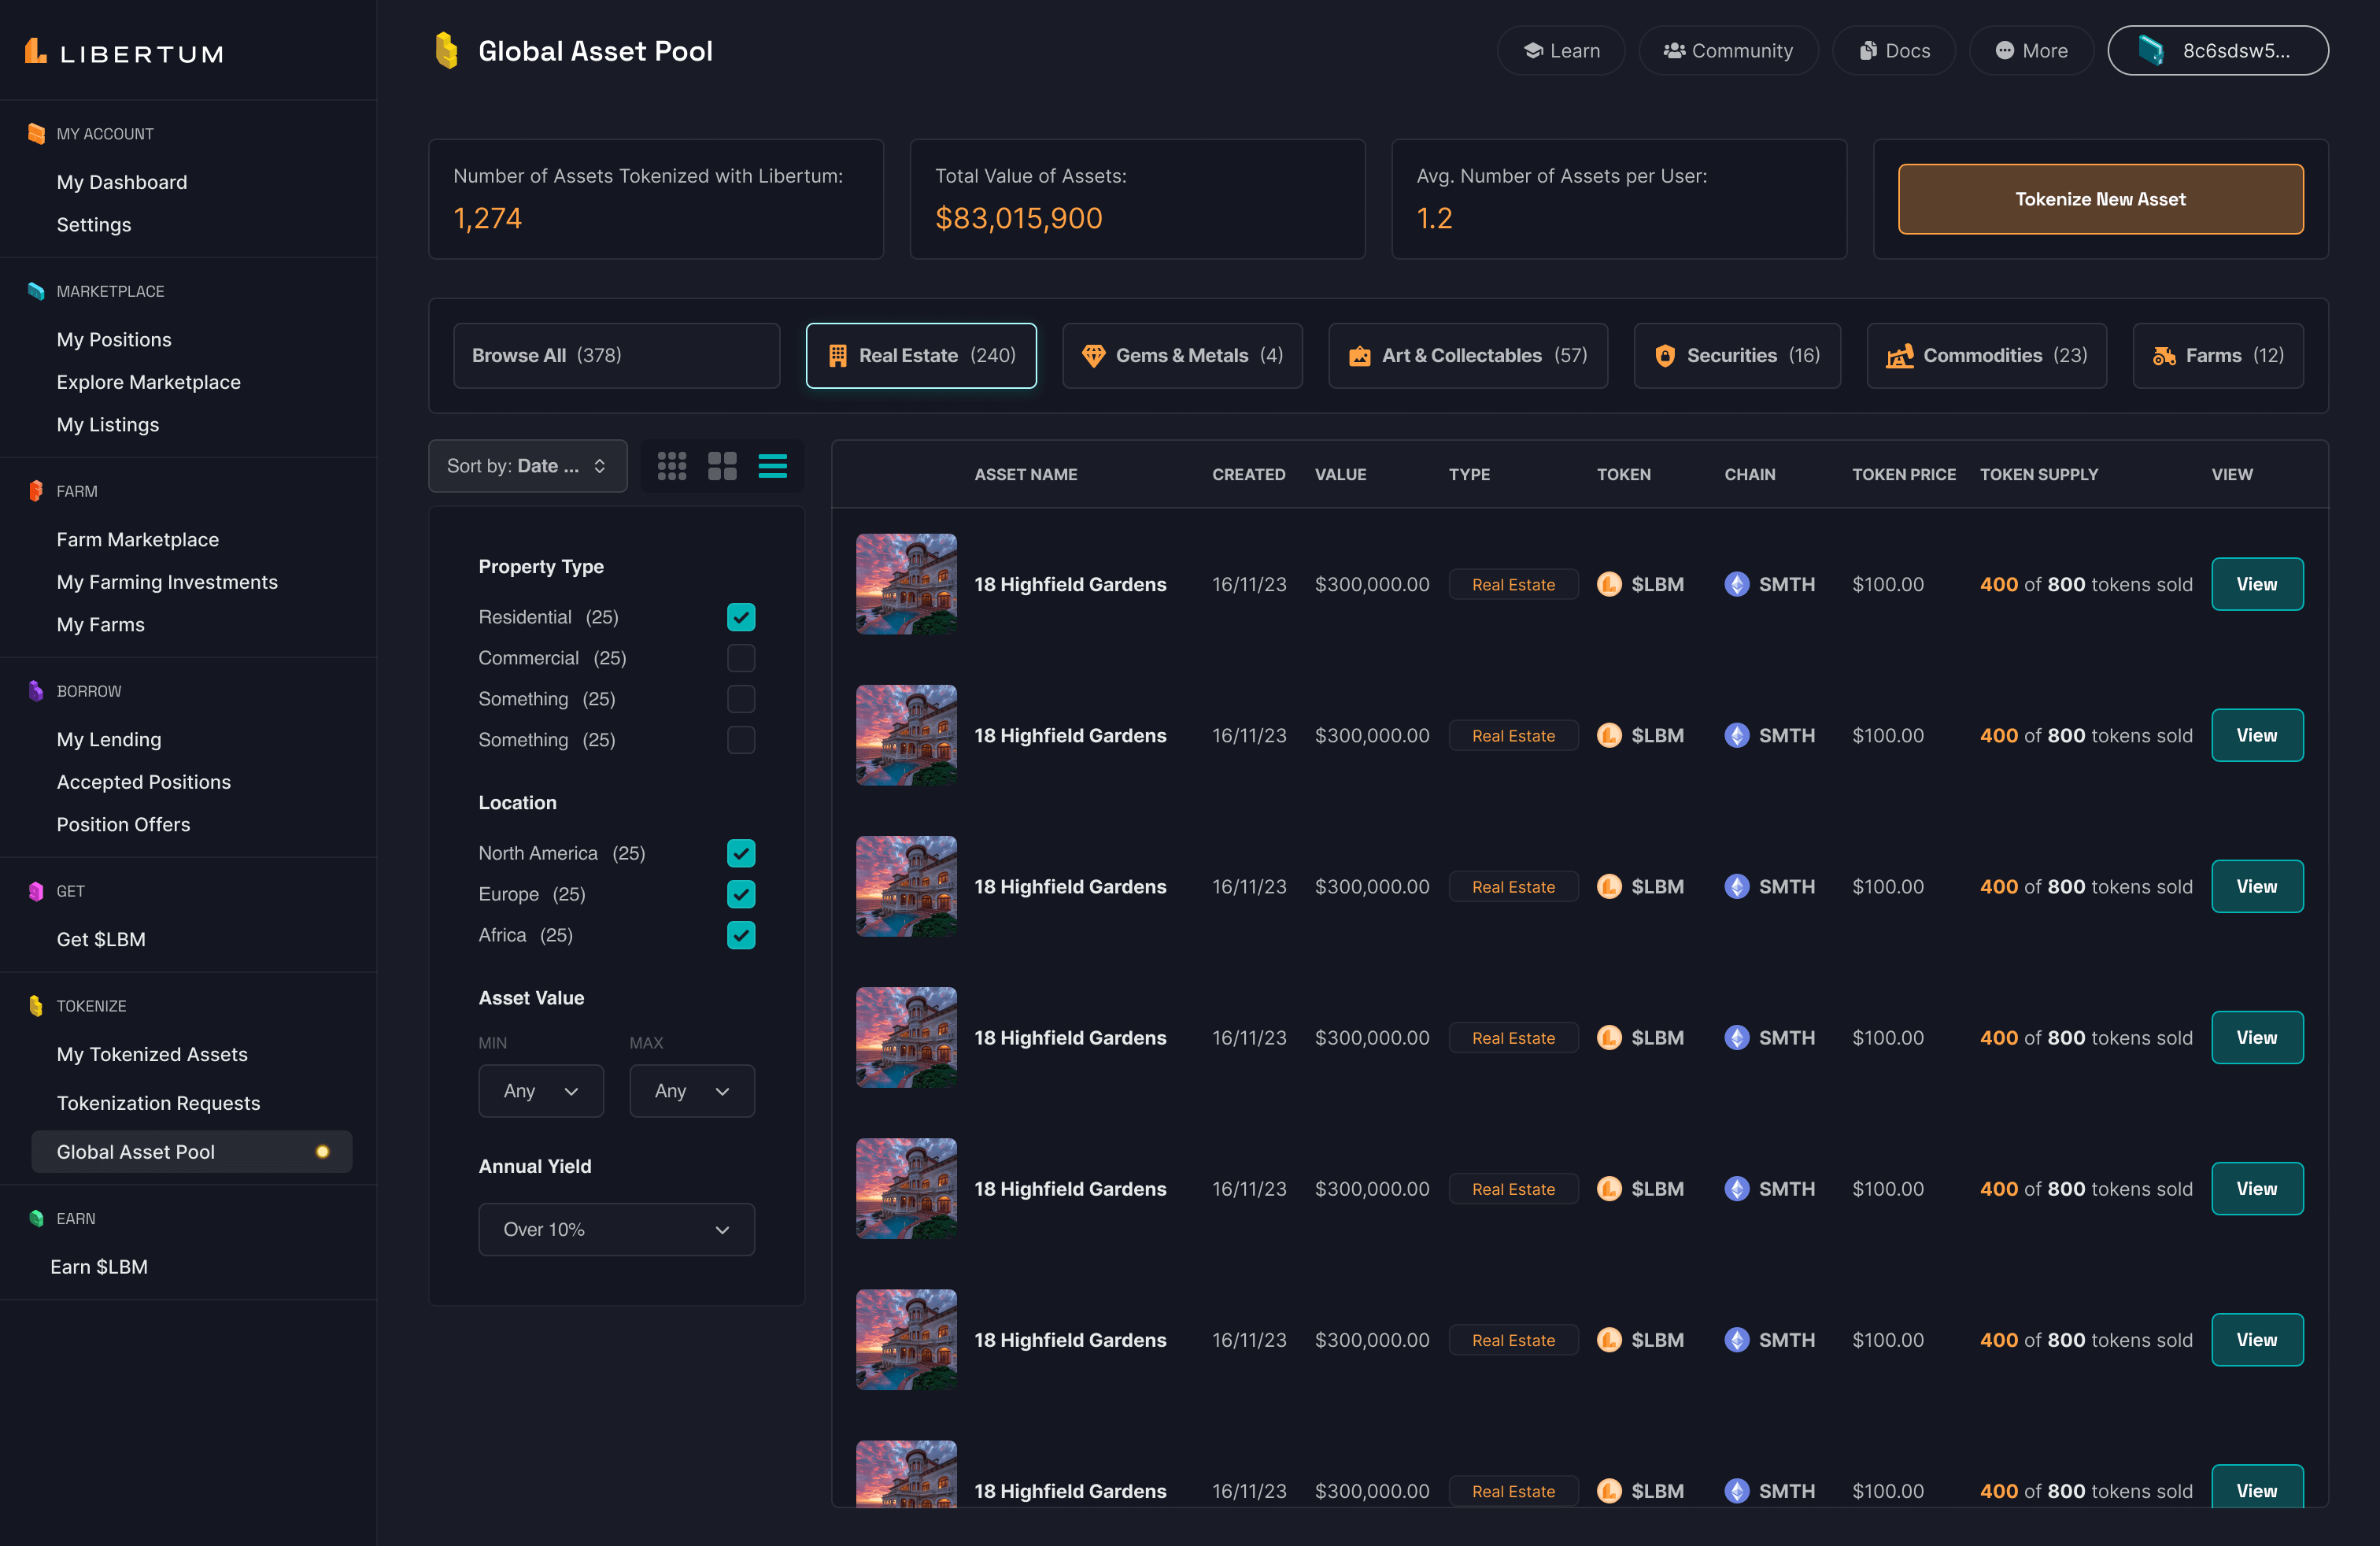Screen dimensions: 2380x1546
Task: Switch to small grid view icon
Action: point(671,466)
